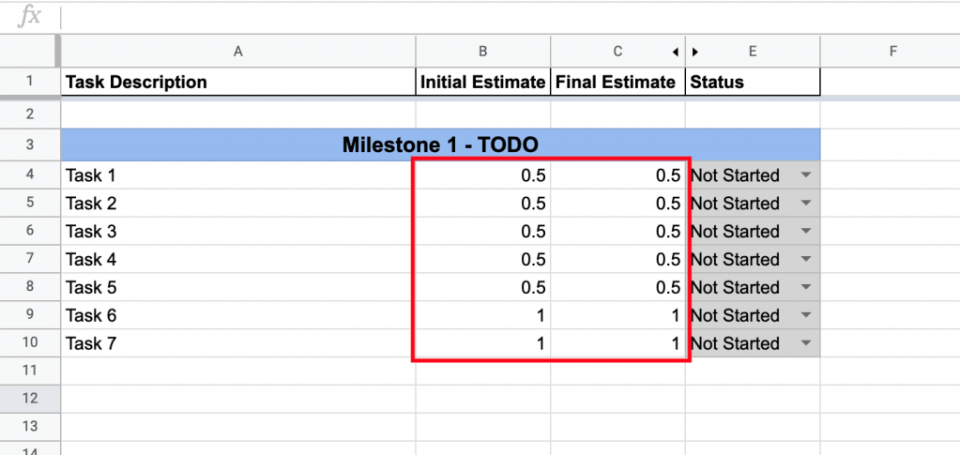Select column E header
Image resolution: width=960 pixels, height=455 pixels.
[x=752, y=52]
